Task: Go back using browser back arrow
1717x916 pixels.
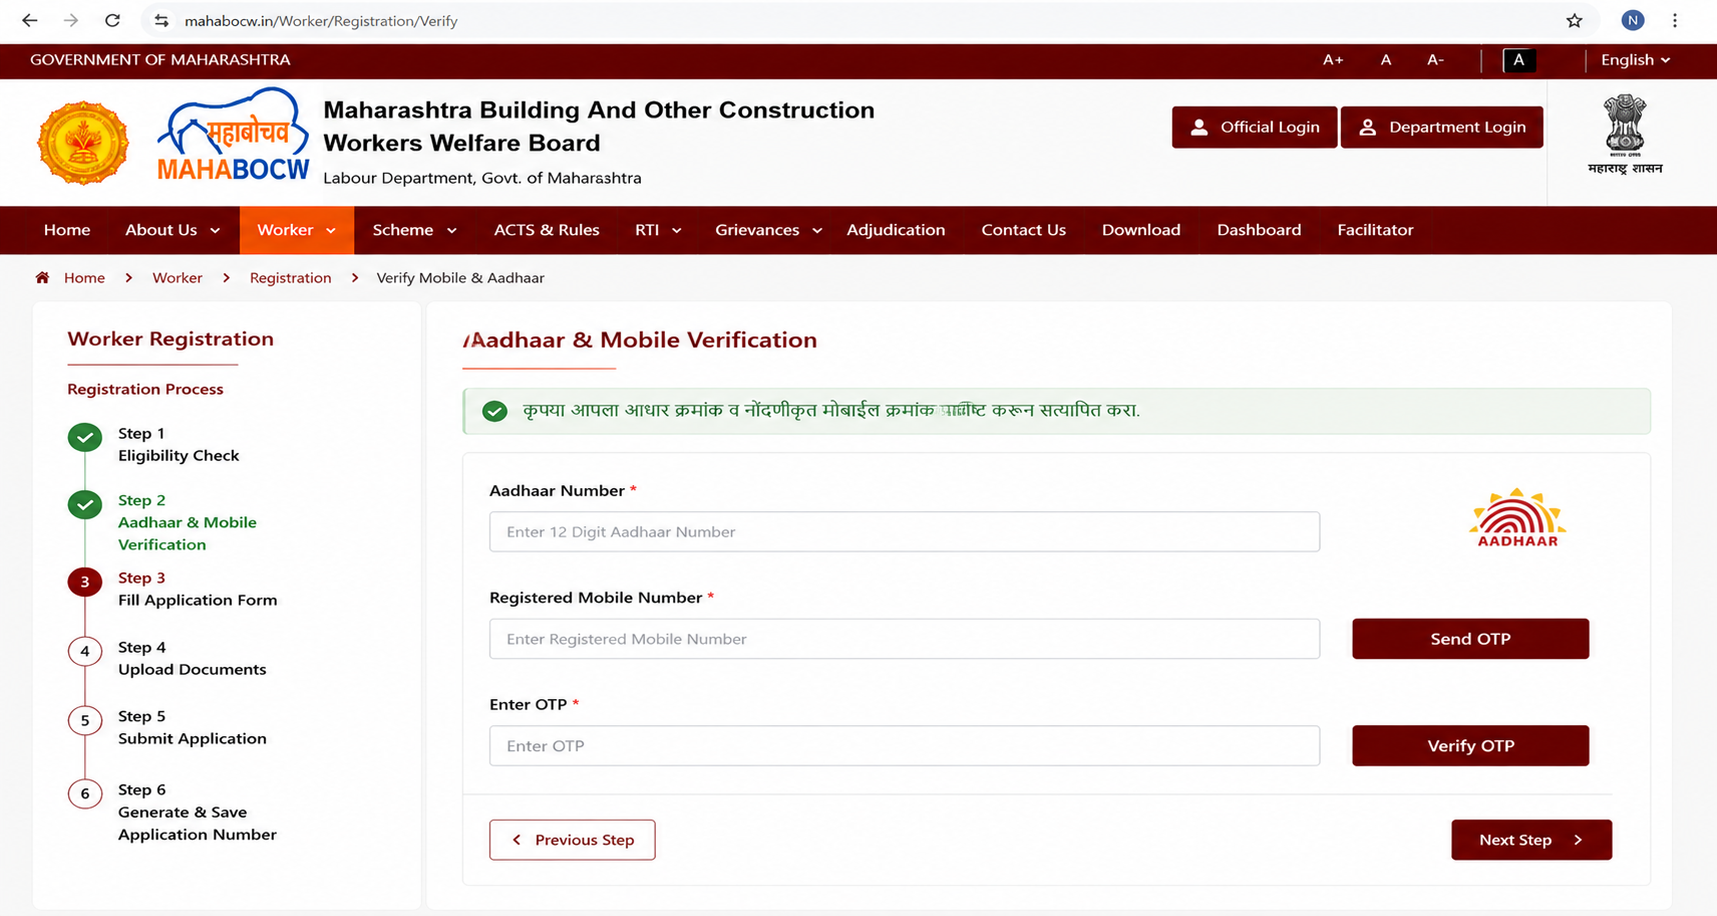Action: click(30, 20)
